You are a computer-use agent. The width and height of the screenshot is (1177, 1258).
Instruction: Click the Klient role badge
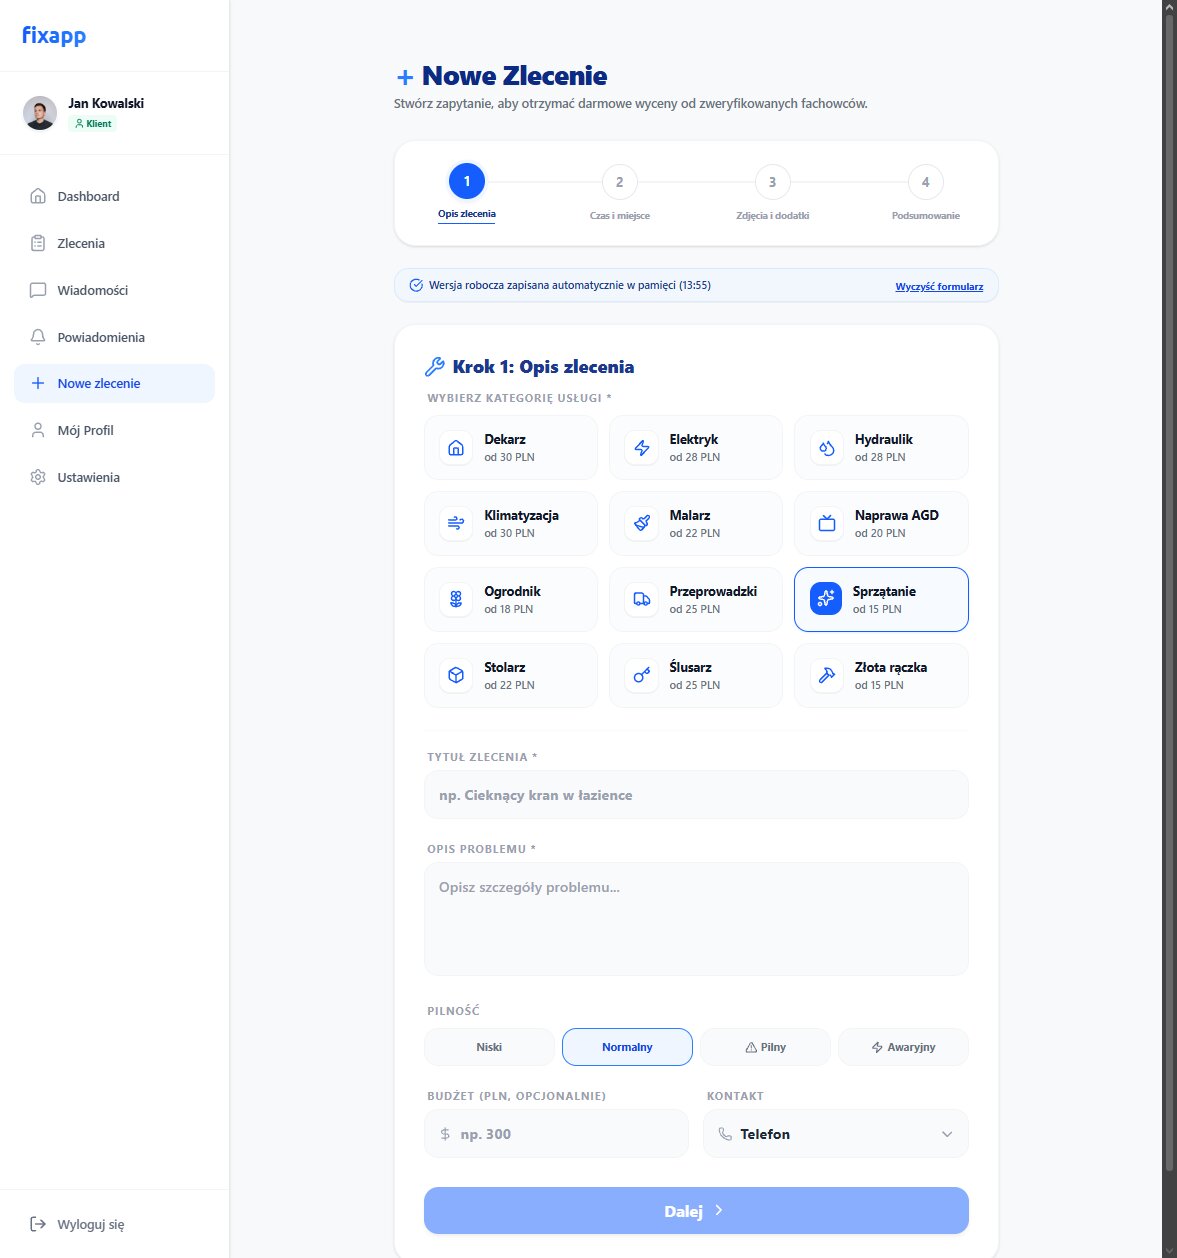93,124
